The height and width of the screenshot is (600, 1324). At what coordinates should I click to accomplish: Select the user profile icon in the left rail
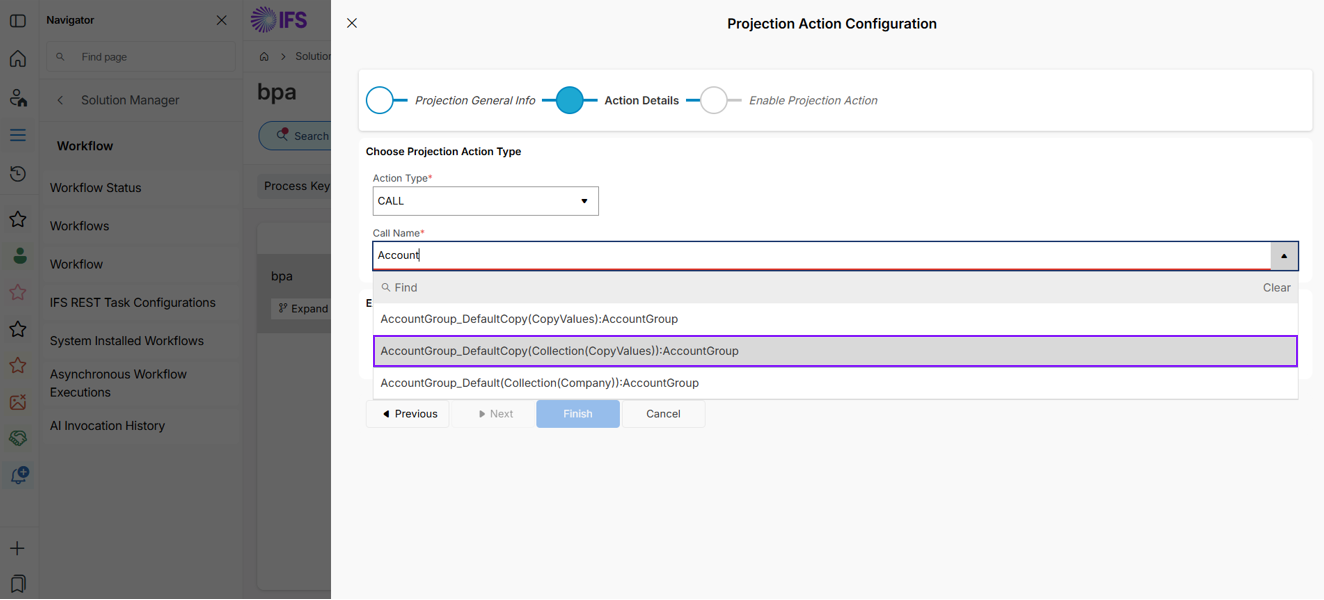click(18, 97)
